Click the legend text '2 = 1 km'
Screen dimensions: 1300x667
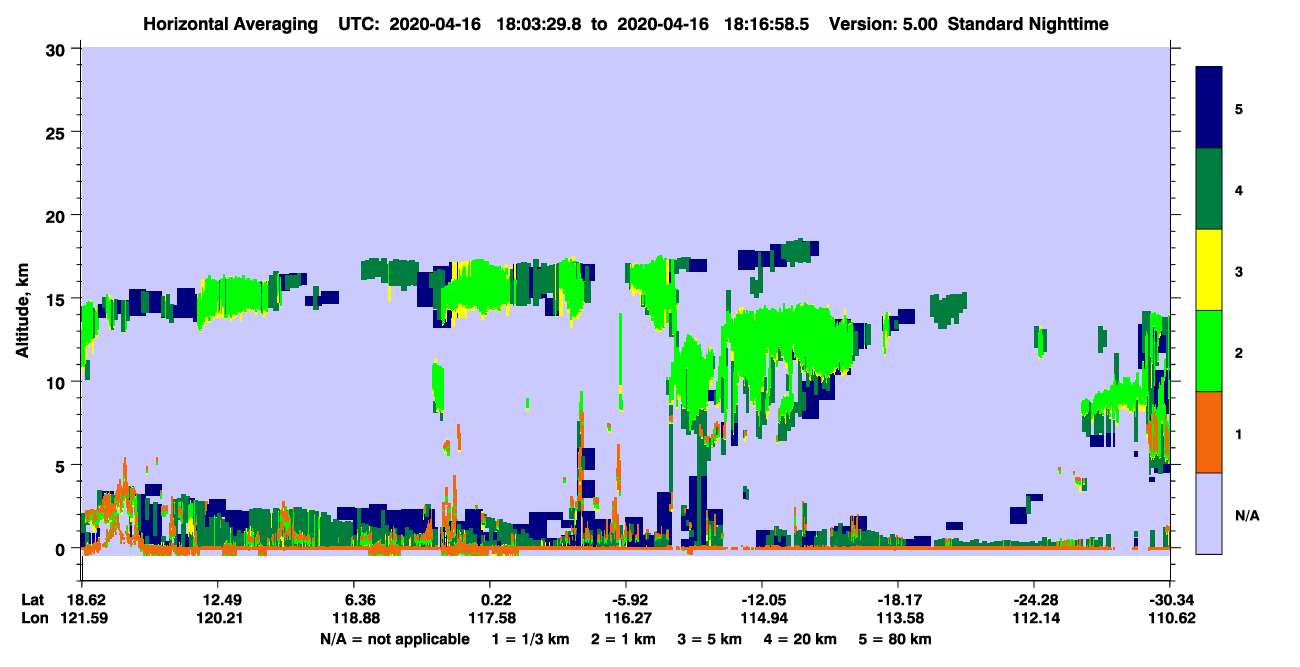[x=625, y=639]
